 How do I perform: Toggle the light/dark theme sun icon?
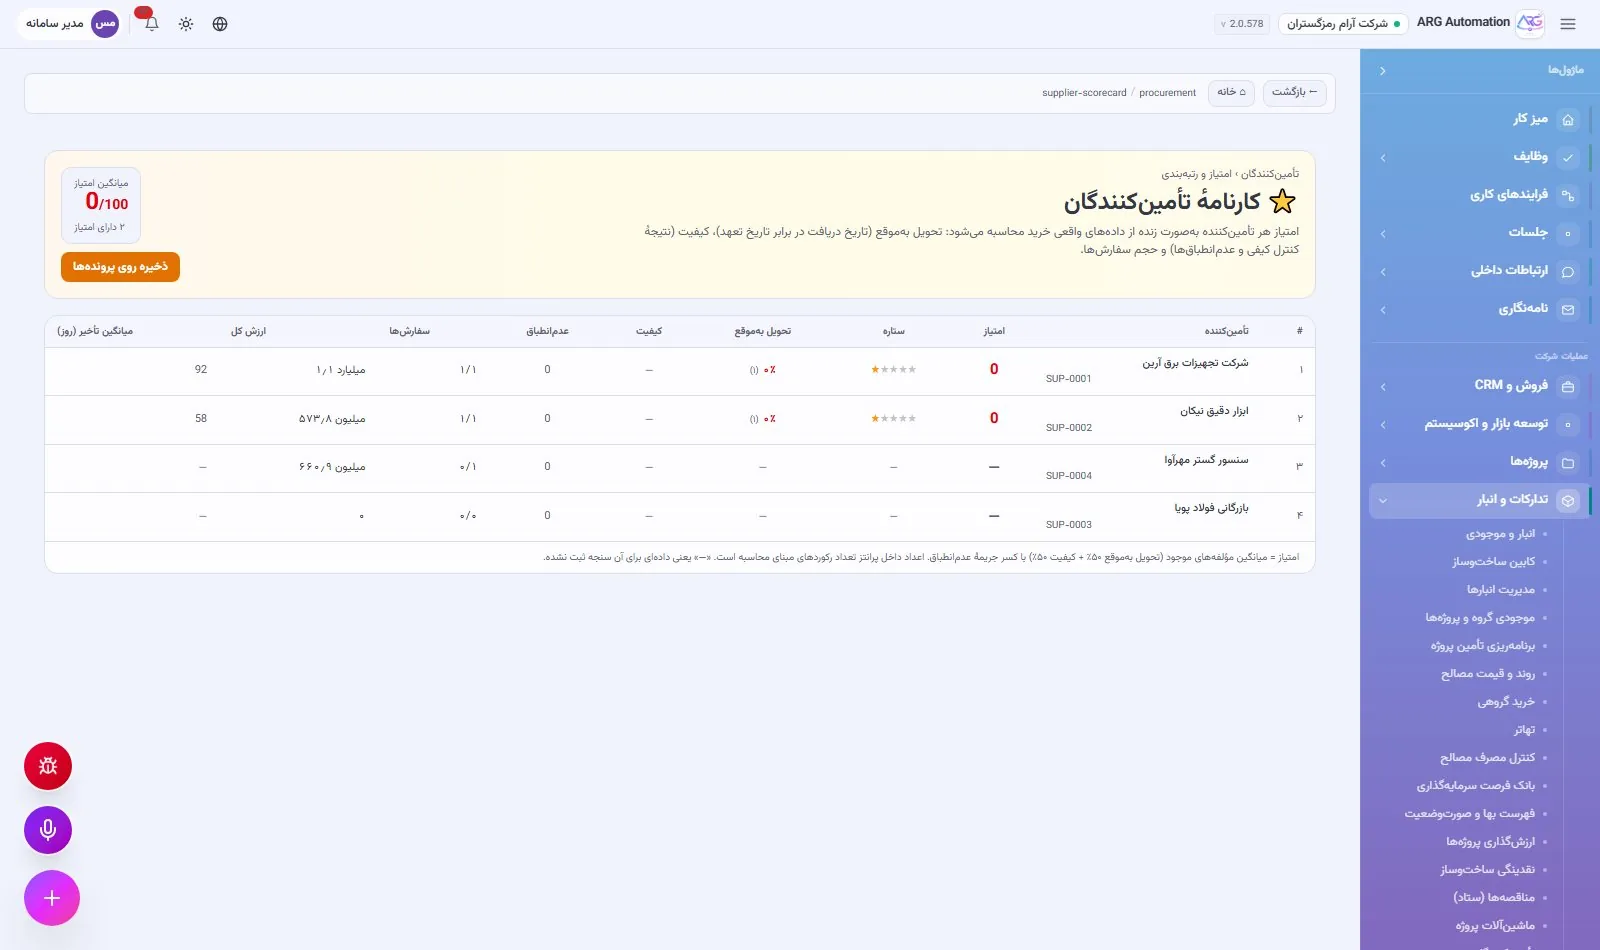(186, 24)
